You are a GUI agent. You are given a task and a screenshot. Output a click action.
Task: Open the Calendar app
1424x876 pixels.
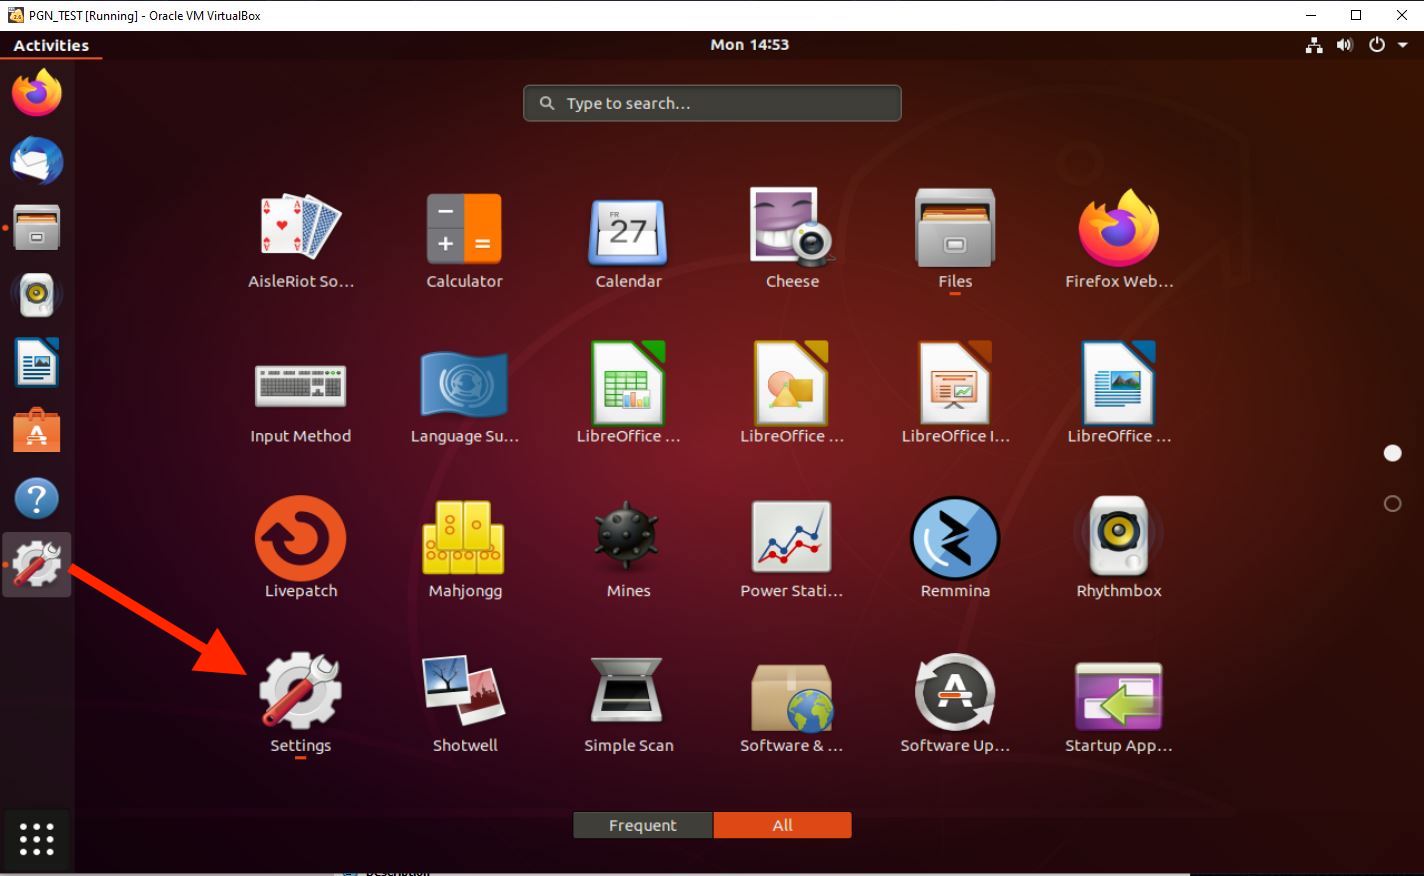pos(628,230)
